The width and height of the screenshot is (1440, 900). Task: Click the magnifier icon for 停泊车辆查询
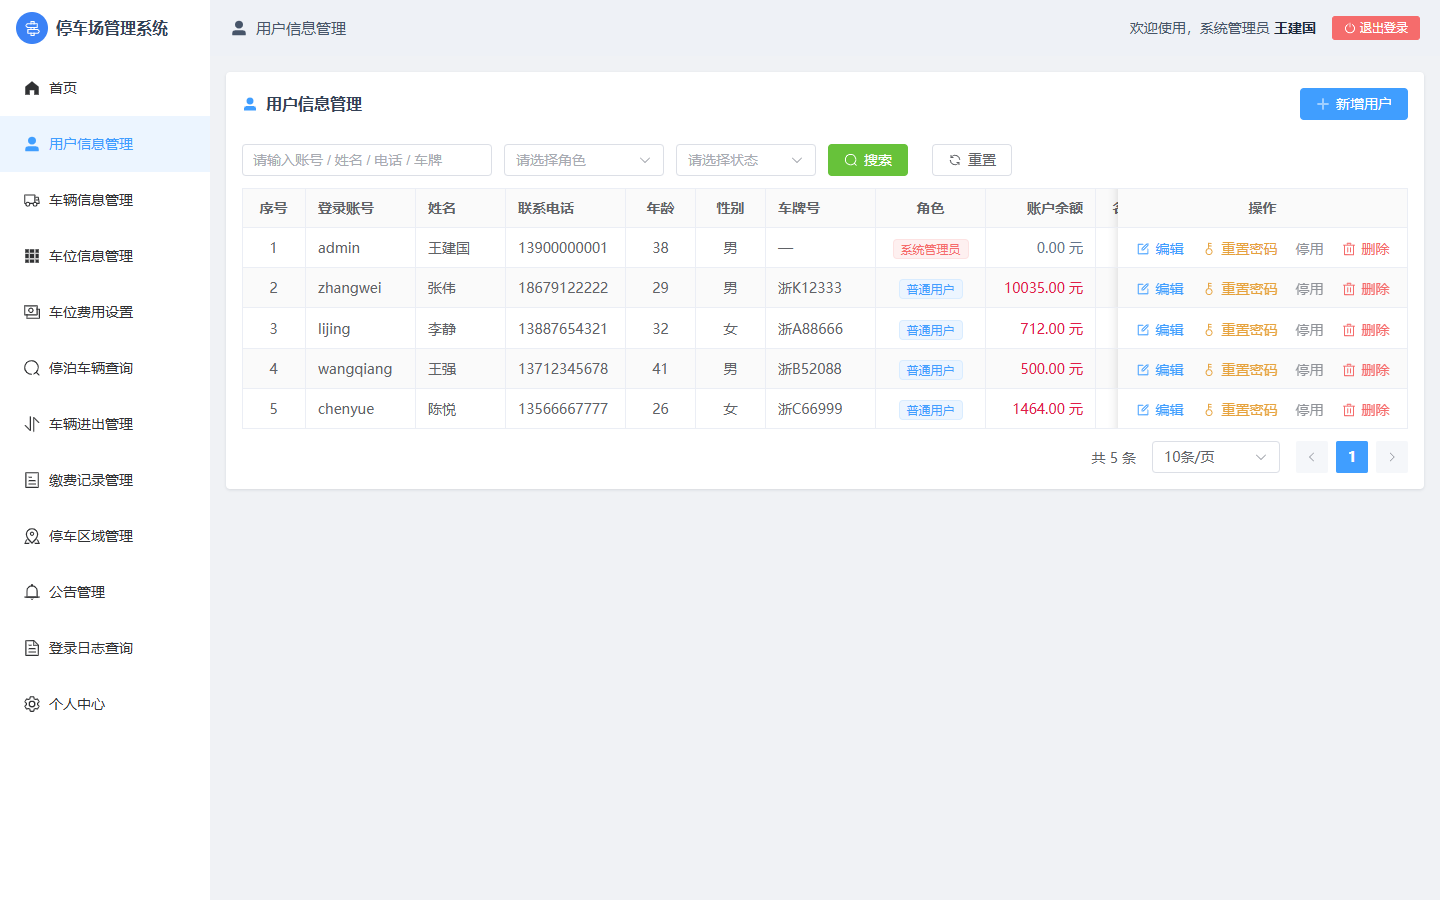coord(32,368)
